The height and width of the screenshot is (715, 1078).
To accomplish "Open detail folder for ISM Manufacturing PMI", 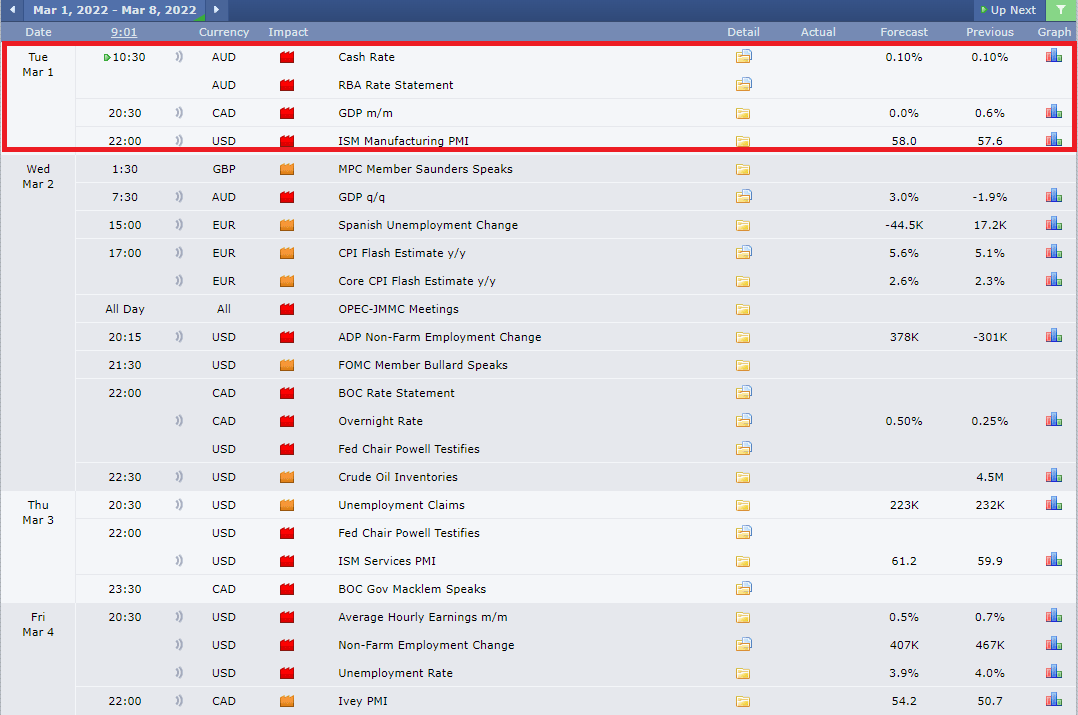I will click(x=743, y=142).
